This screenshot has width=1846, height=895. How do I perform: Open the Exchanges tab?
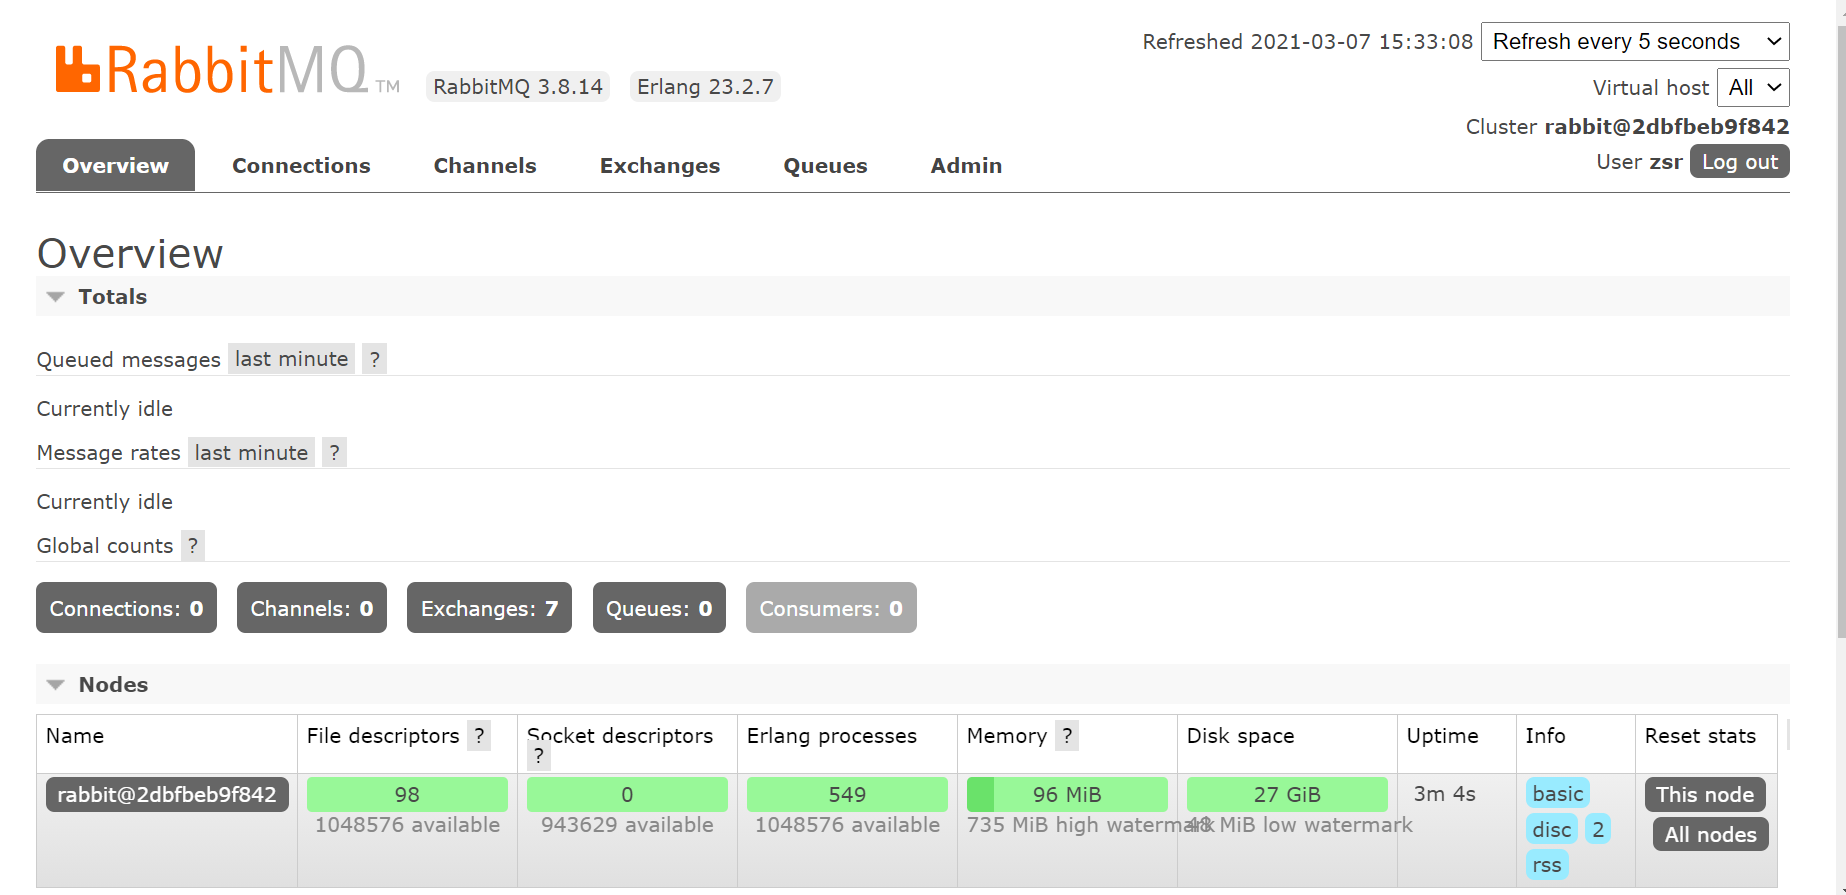tap(659, 166)
